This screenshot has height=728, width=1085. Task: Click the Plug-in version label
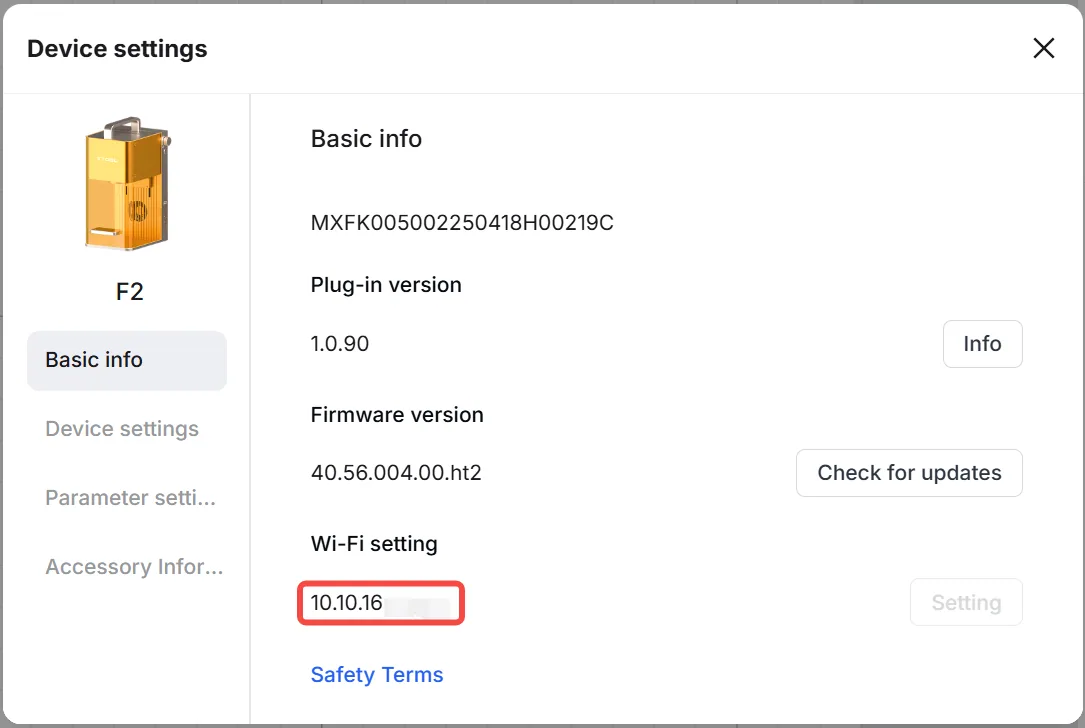coord(386,285)
